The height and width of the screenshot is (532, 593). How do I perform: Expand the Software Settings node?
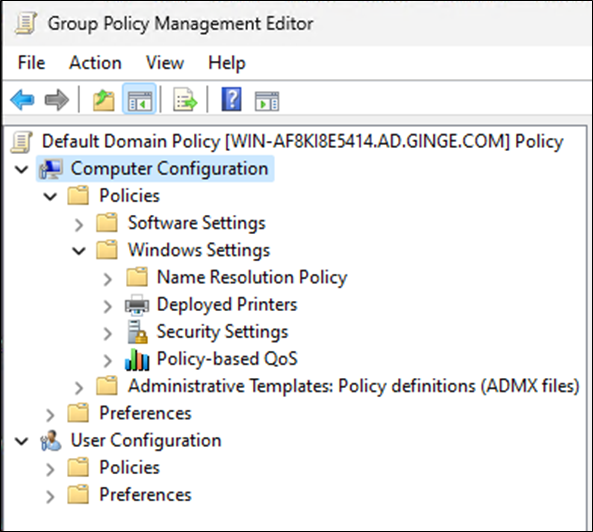79,225
